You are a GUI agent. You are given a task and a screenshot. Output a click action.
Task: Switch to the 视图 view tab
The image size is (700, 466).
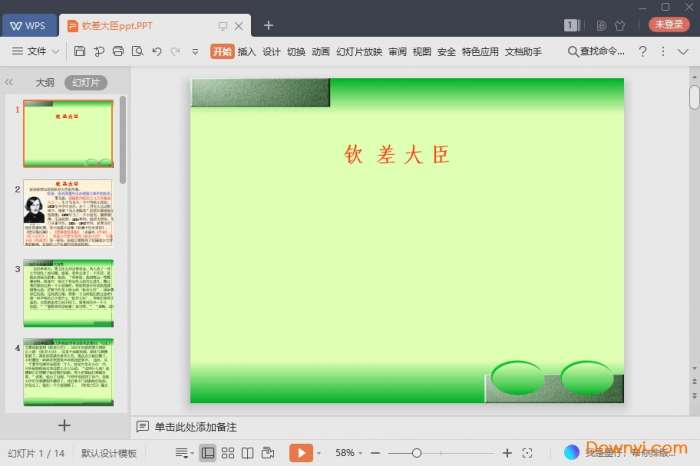pos(422,52)
